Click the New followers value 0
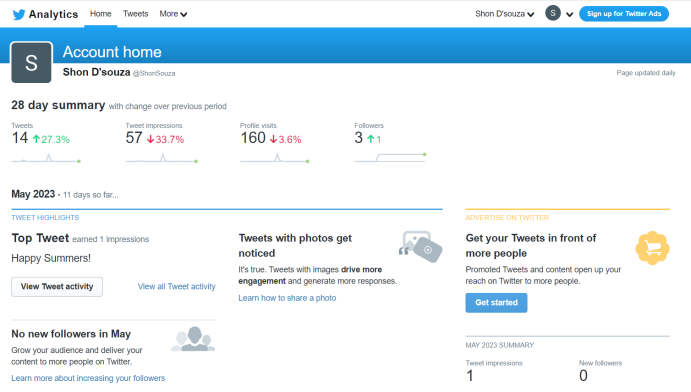The image size is (691, 392). click(x=583, y=376)
